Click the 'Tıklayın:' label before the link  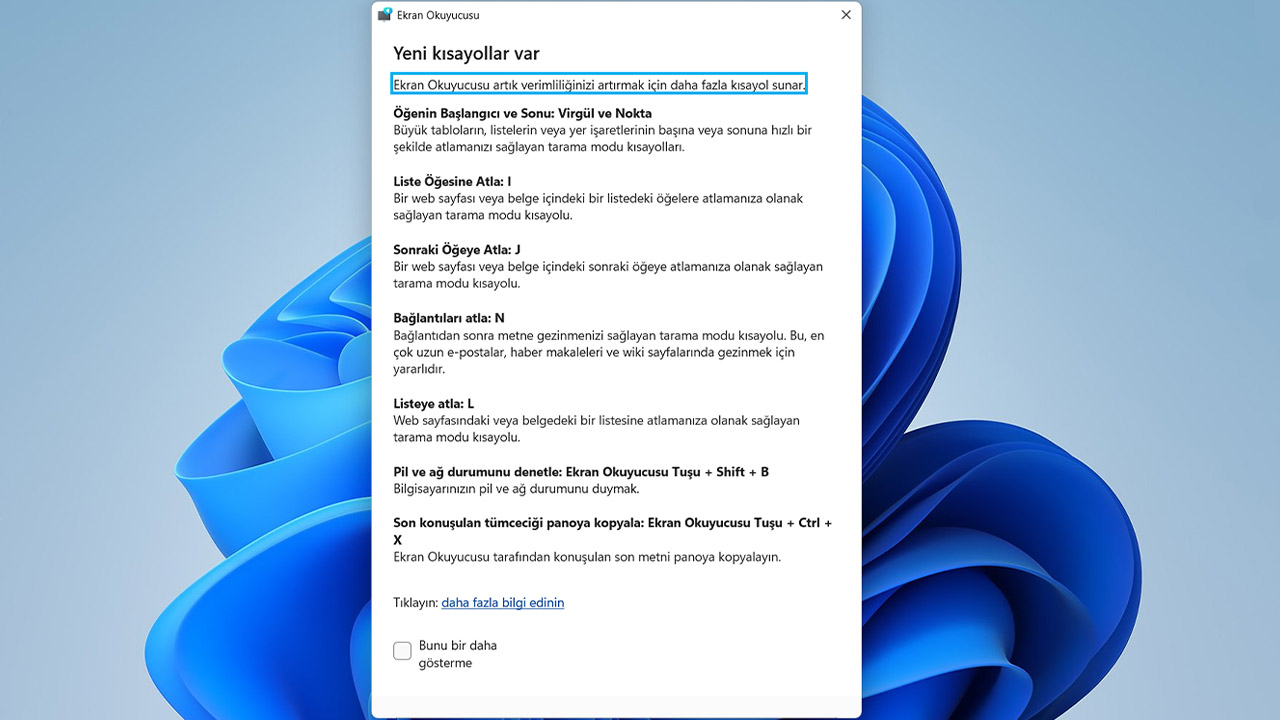click(415, 602)
